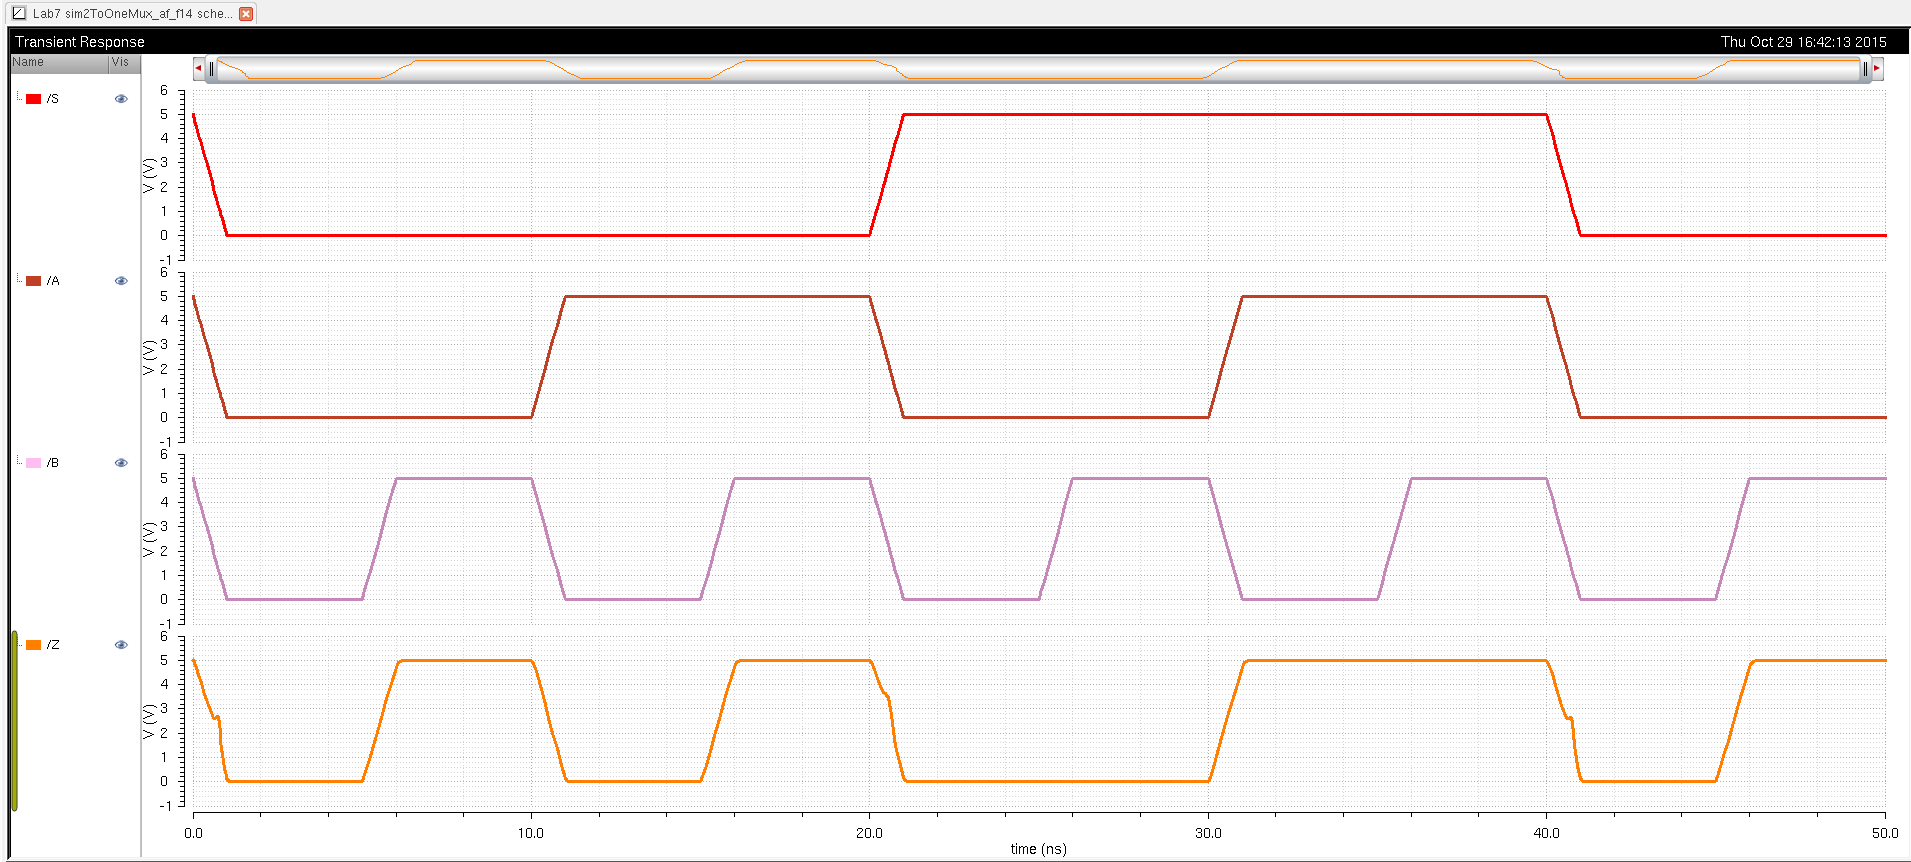Select the /S signal name
Screen dimensions: 1911x862
pyautogui.click(x=53, y=99)
